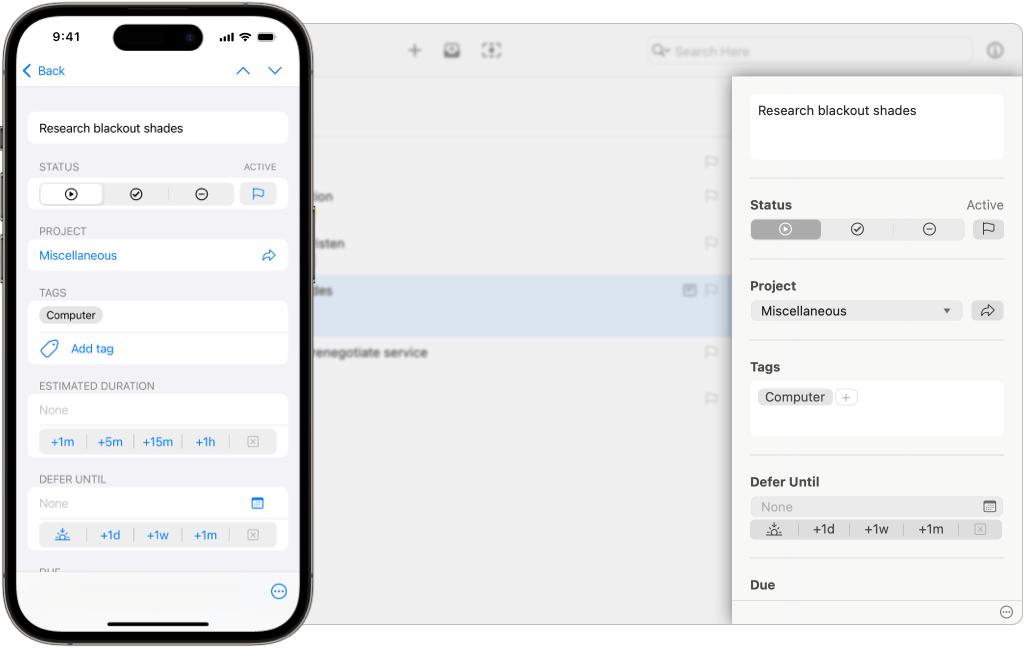This screenshot has height=648, width=1028.
Task: Defer by +1m in Mac inspector
Action: point(930,529)
